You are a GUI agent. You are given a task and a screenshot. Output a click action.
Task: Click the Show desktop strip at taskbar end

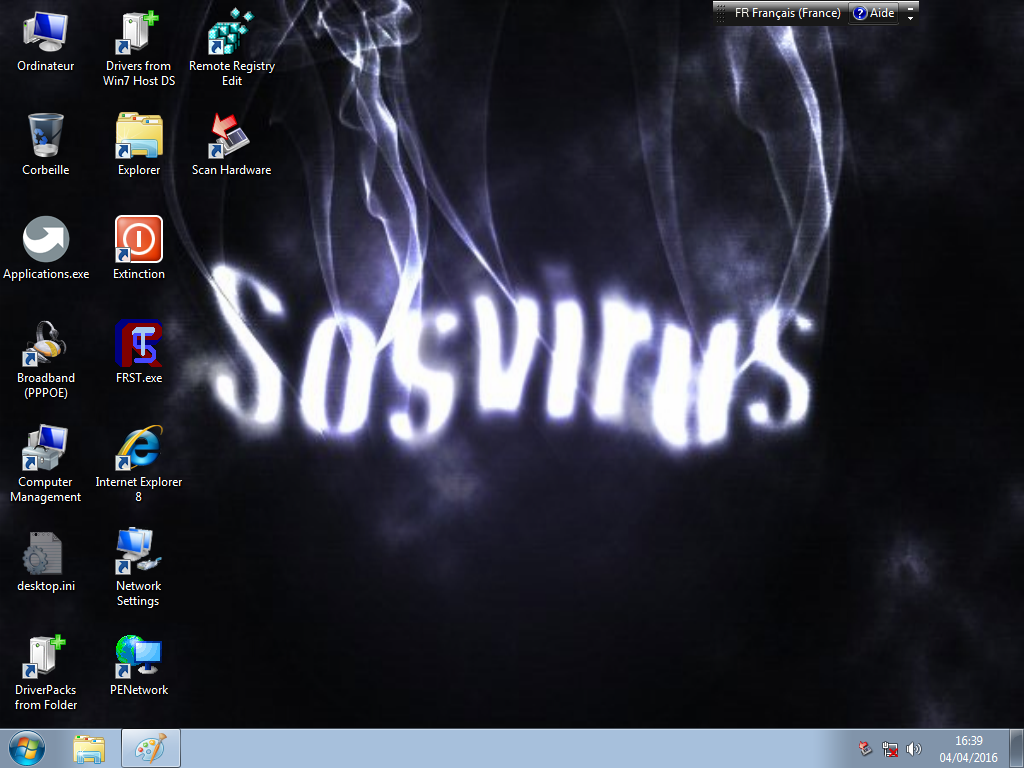(1017, 749)
